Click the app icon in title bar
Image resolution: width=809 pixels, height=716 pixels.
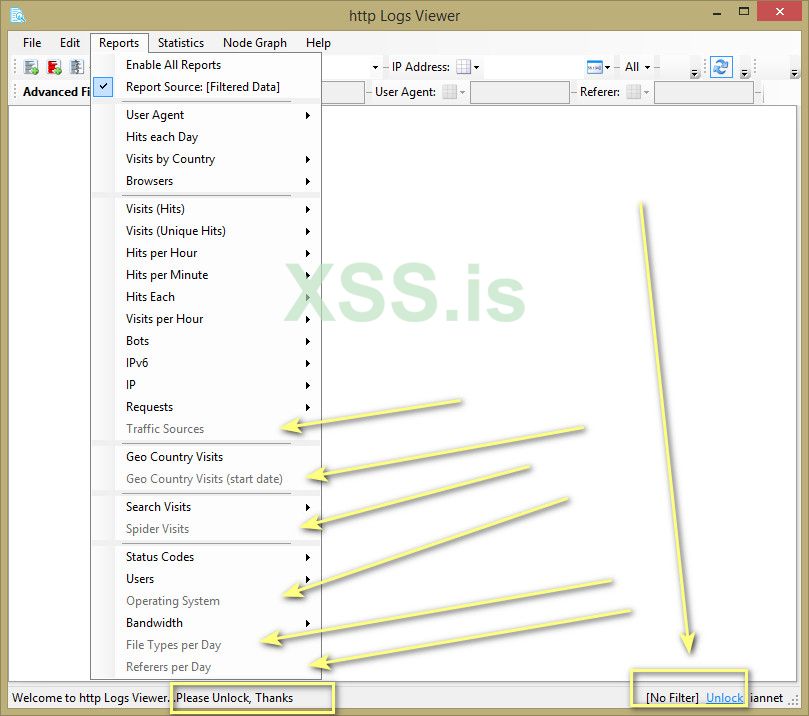18,16
